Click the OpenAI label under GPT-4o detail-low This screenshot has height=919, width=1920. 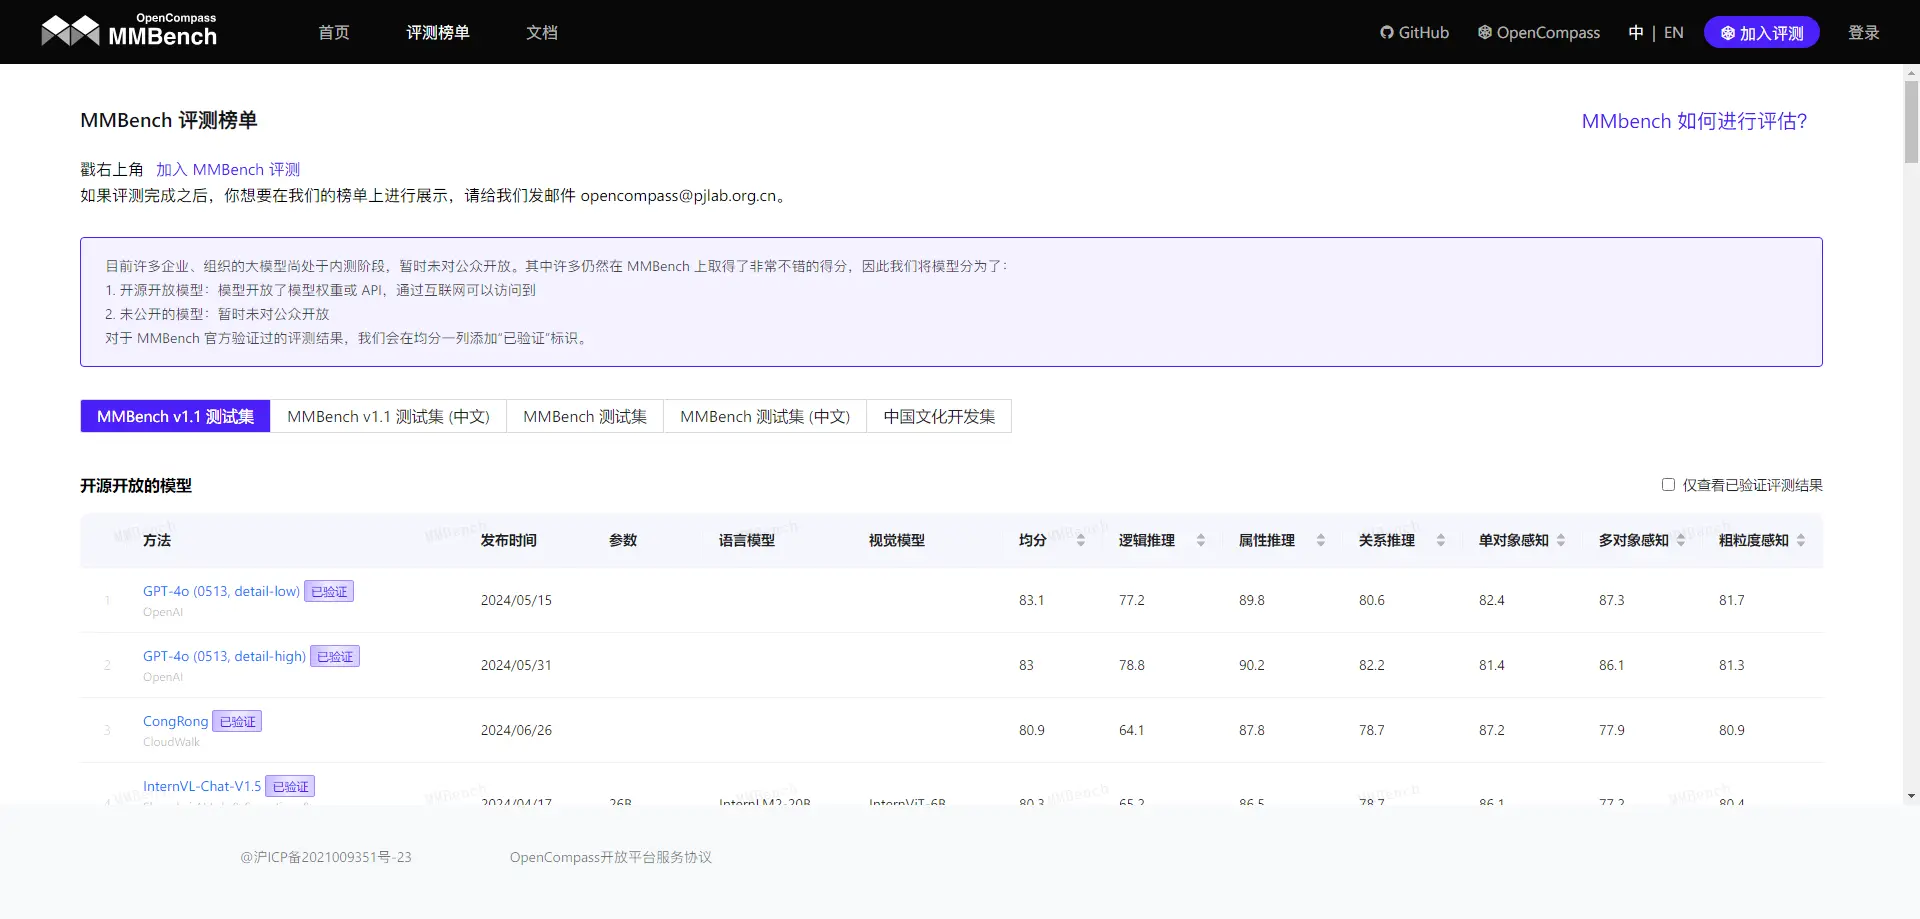point(163,612)
